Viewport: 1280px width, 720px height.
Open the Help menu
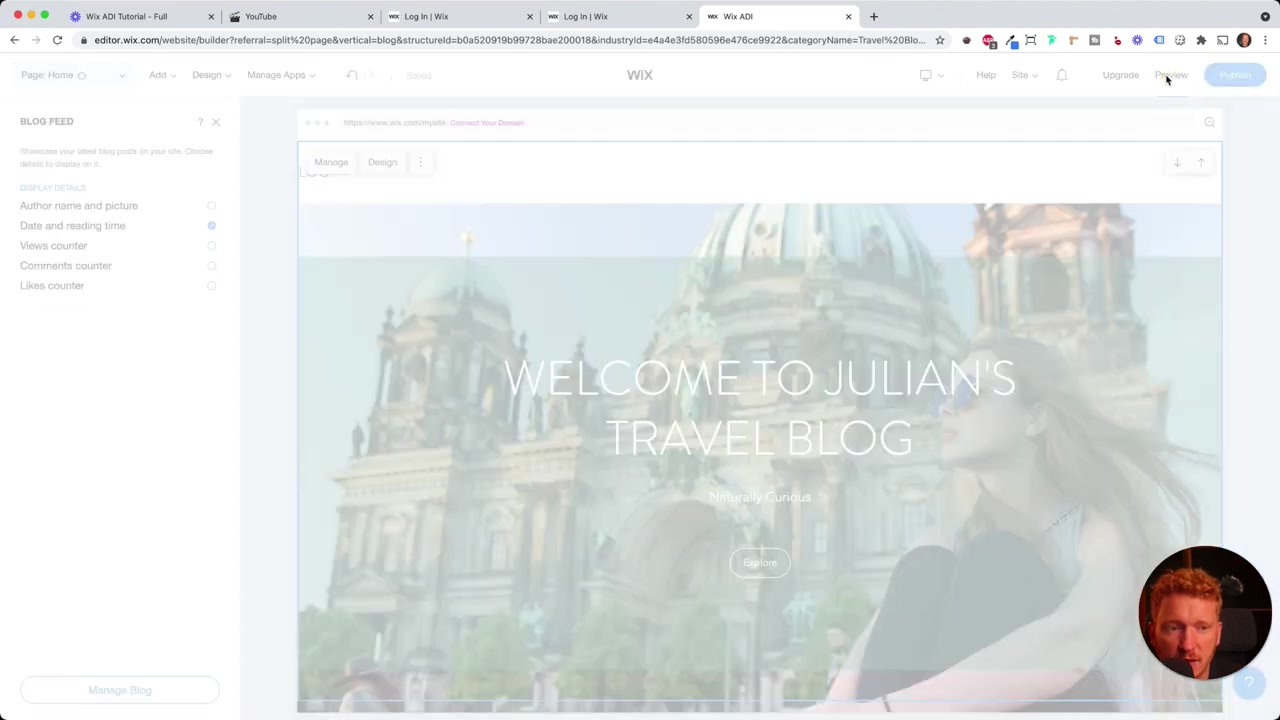coord(986,75)
